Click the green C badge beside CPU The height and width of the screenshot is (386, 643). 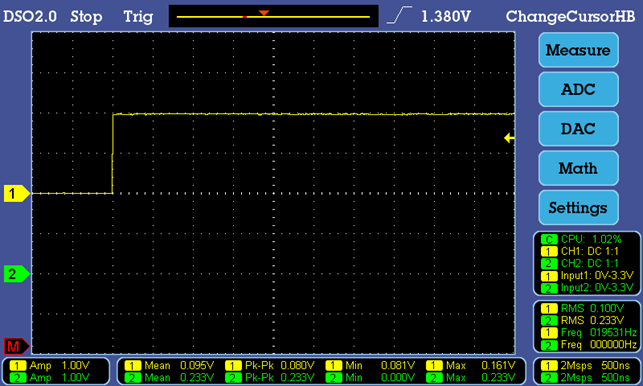point(549,239)
